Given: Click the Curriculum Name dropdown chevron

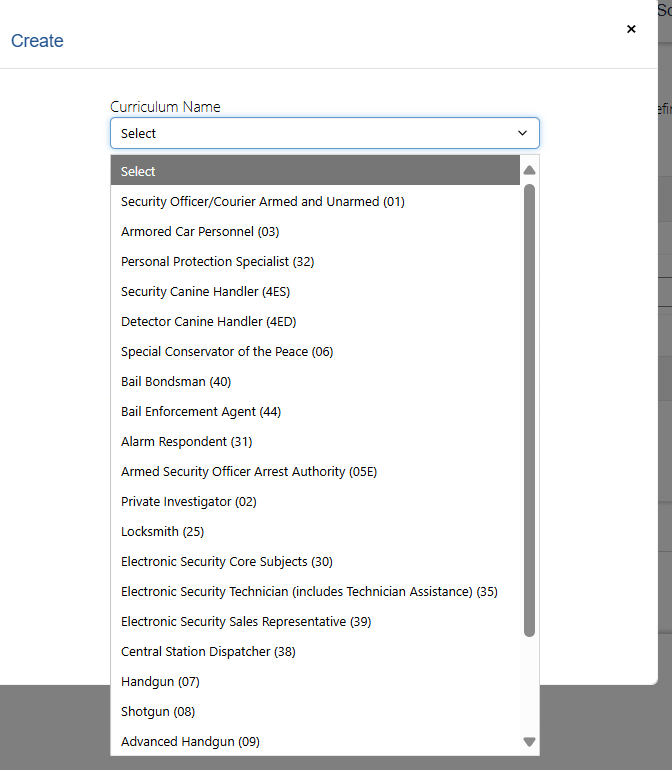Looking at the screenshot, I should pos(522,133).
